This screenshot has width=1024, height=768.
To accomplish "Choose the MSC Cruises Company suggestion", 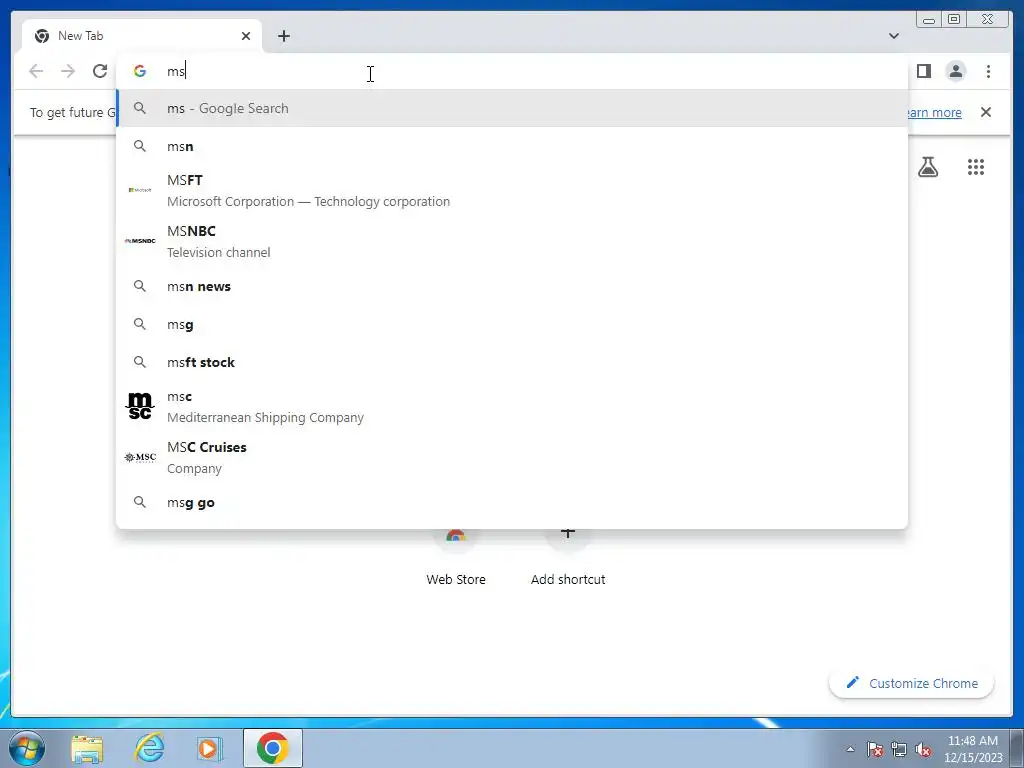I will click(511, 457).
